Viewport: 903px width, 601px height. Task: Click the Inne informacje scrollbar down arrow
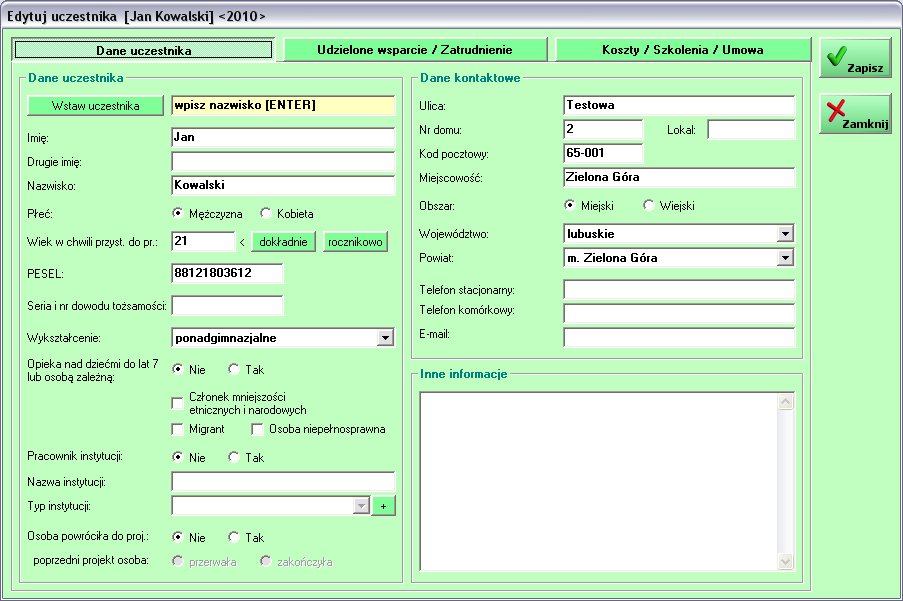coord(785,561)
